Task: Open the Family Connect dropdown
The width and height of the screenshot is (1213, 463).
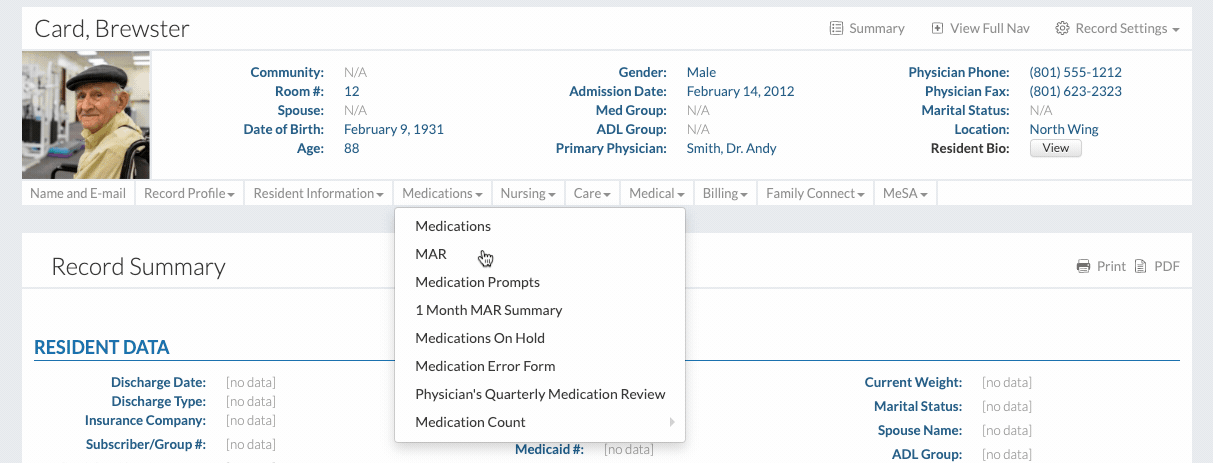Action: tap(816, 194)
